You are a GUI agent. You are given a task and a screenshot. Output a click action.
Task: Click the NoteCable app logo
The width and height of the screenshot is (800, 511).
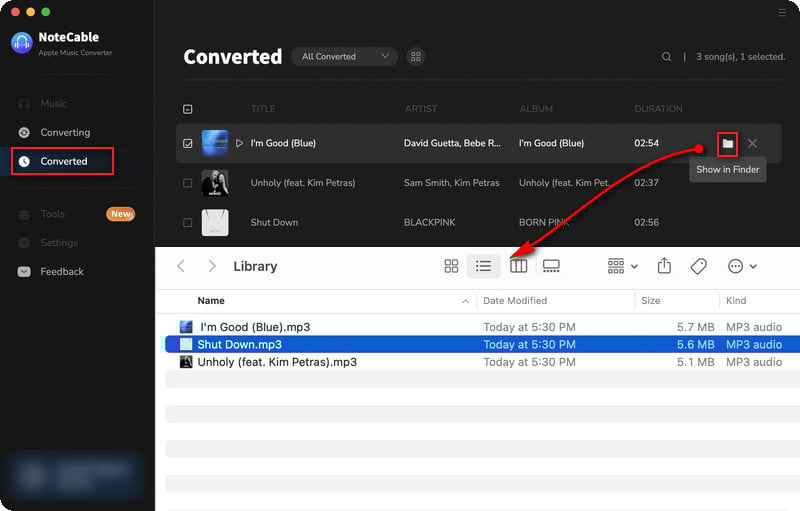[22, 43]
